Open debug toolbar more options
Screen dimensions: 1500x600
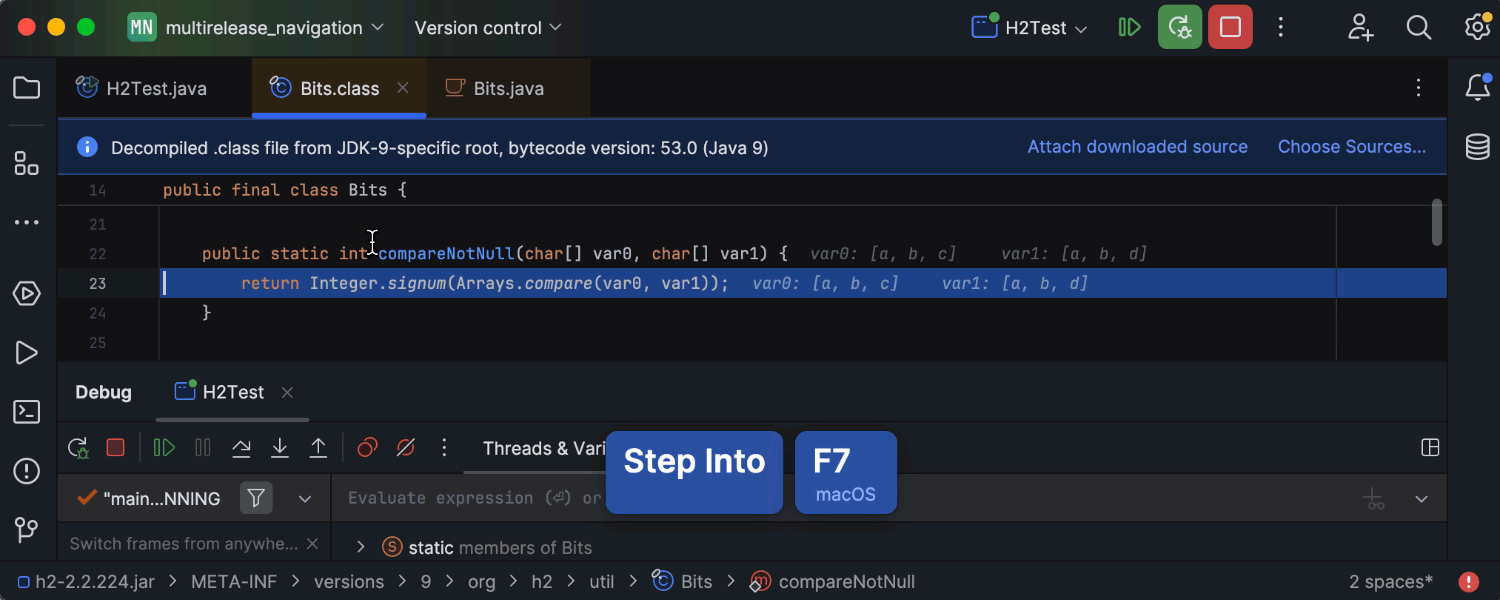[444, 448]
